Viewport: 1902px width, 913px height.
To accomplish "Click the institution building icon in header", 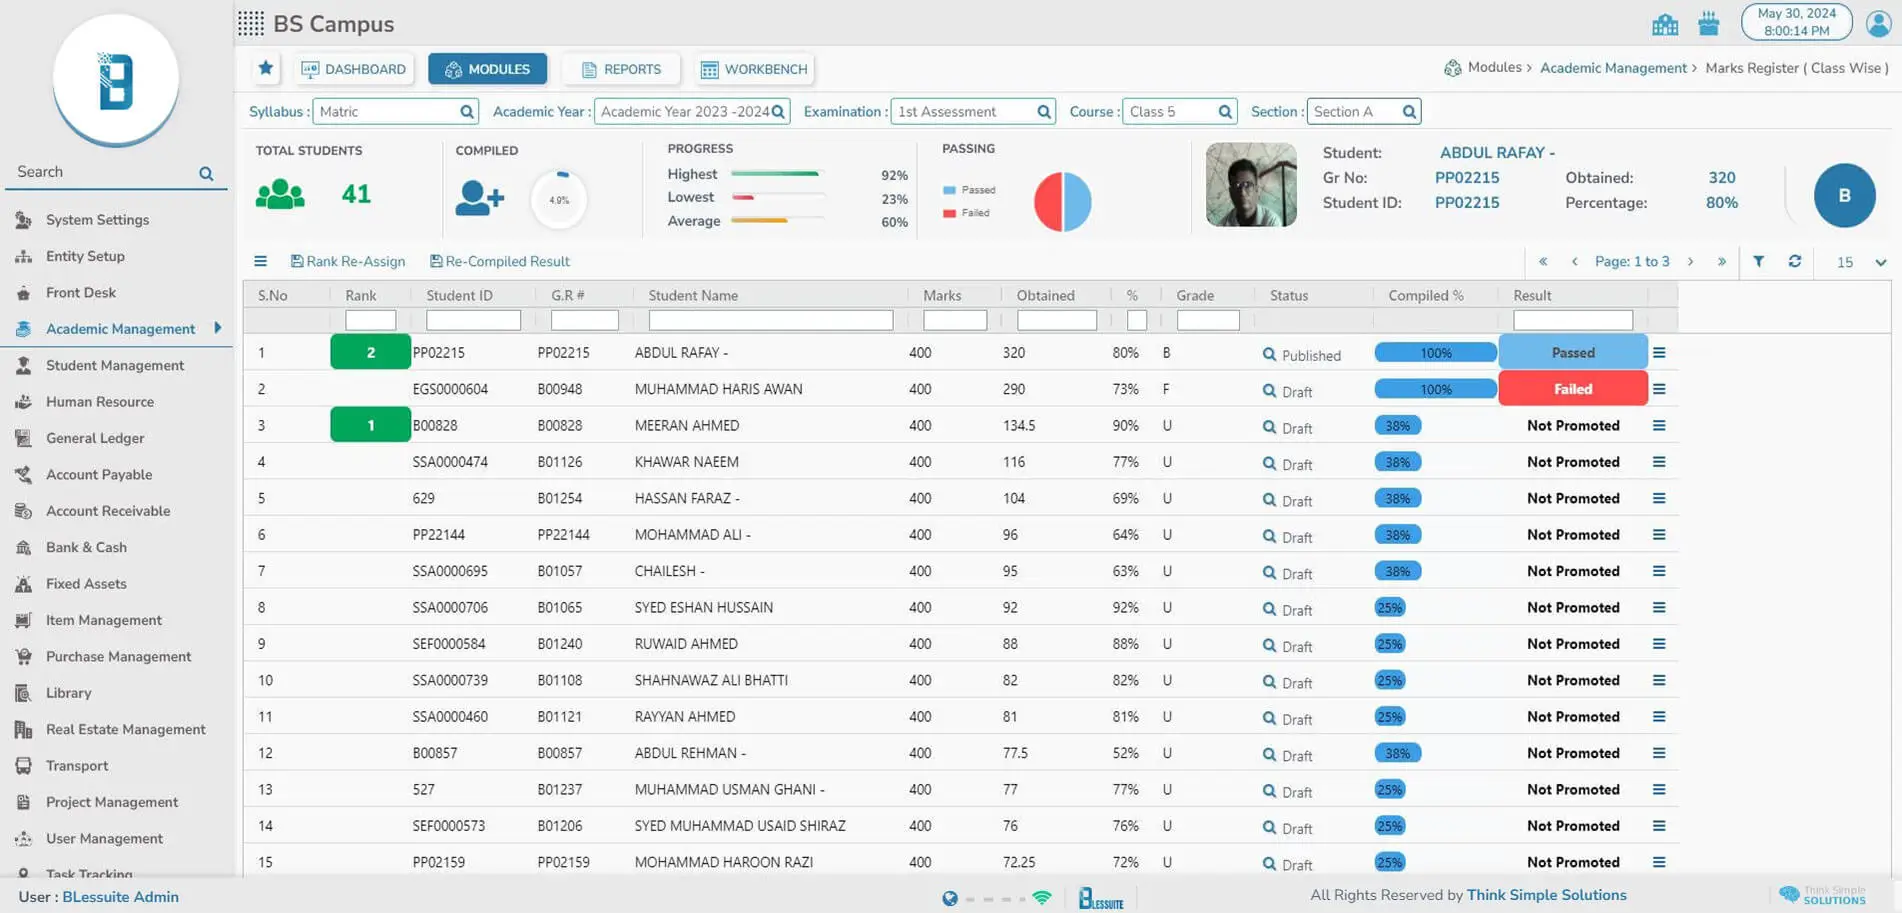I will tap(1665, 24).
